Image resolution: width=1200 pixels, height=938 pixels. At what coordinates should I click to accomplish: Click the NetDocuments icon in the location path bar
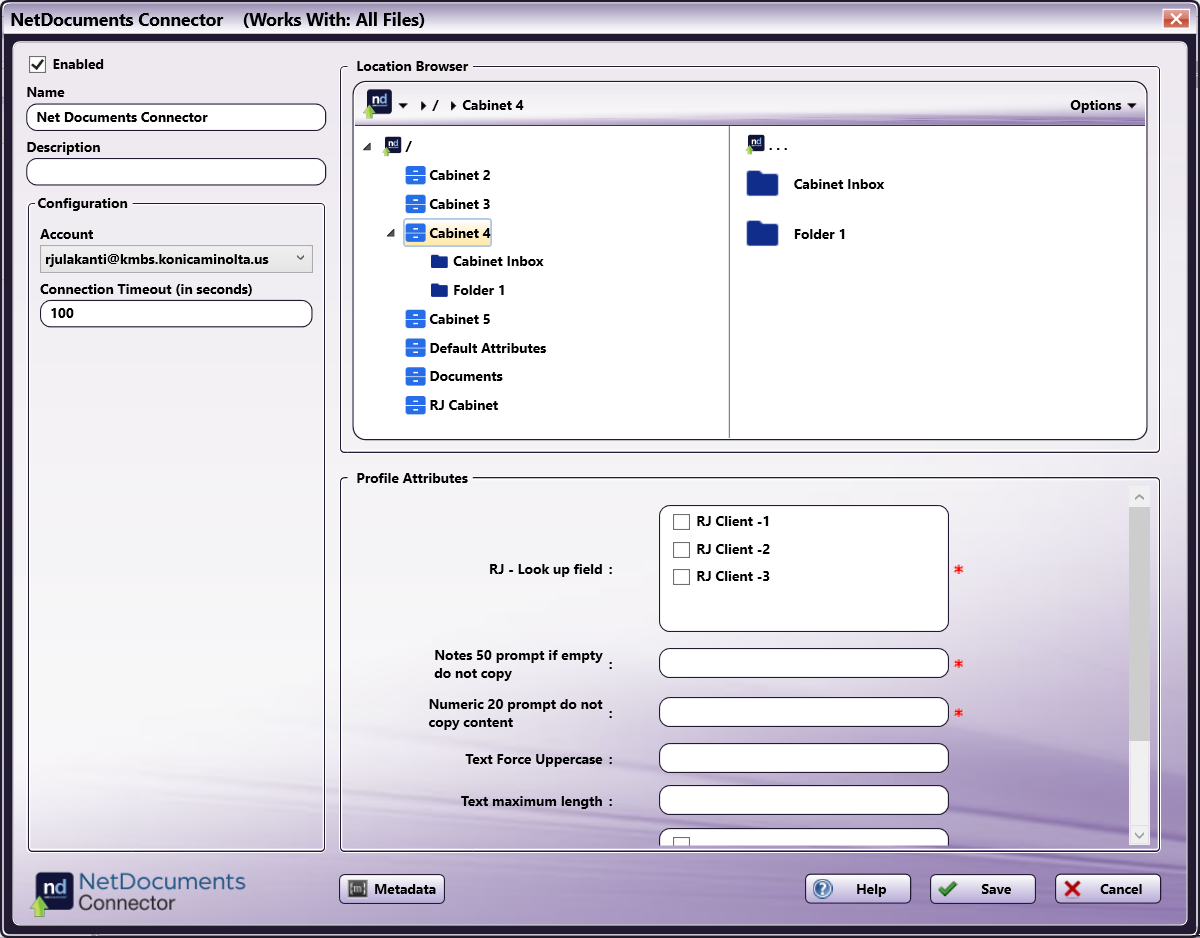378,103
